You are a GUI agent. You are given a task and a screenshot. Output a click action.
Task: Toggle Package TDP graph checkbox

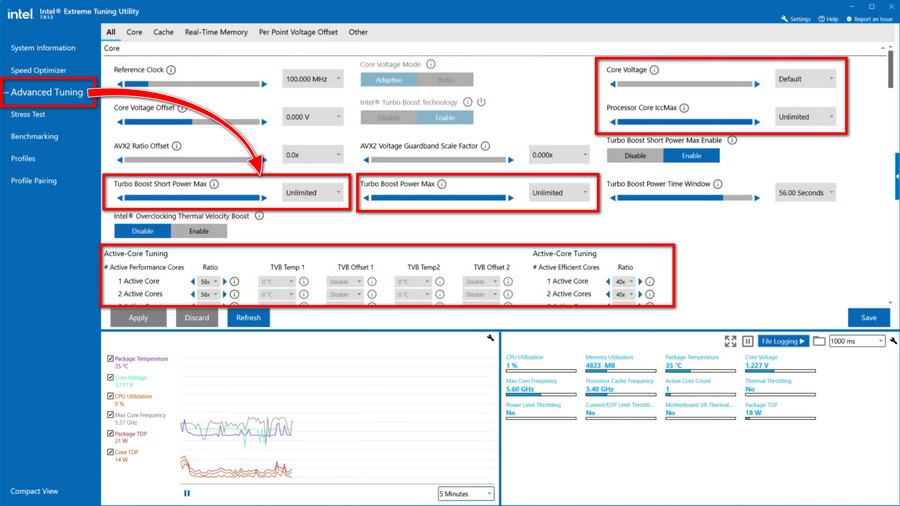tap(110, 434)
